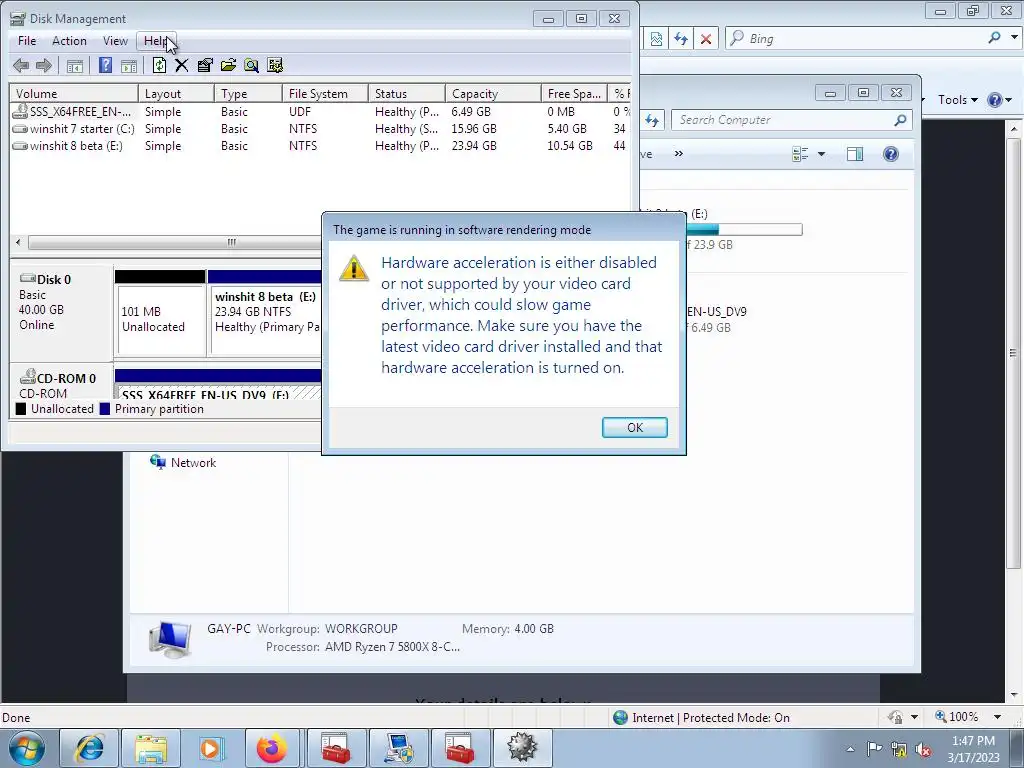The height and width of the screenshot is (768, 1024).
Task: Toggle Show/Hide Console Tree toolbar icon
Action: [x=75, y=65]
